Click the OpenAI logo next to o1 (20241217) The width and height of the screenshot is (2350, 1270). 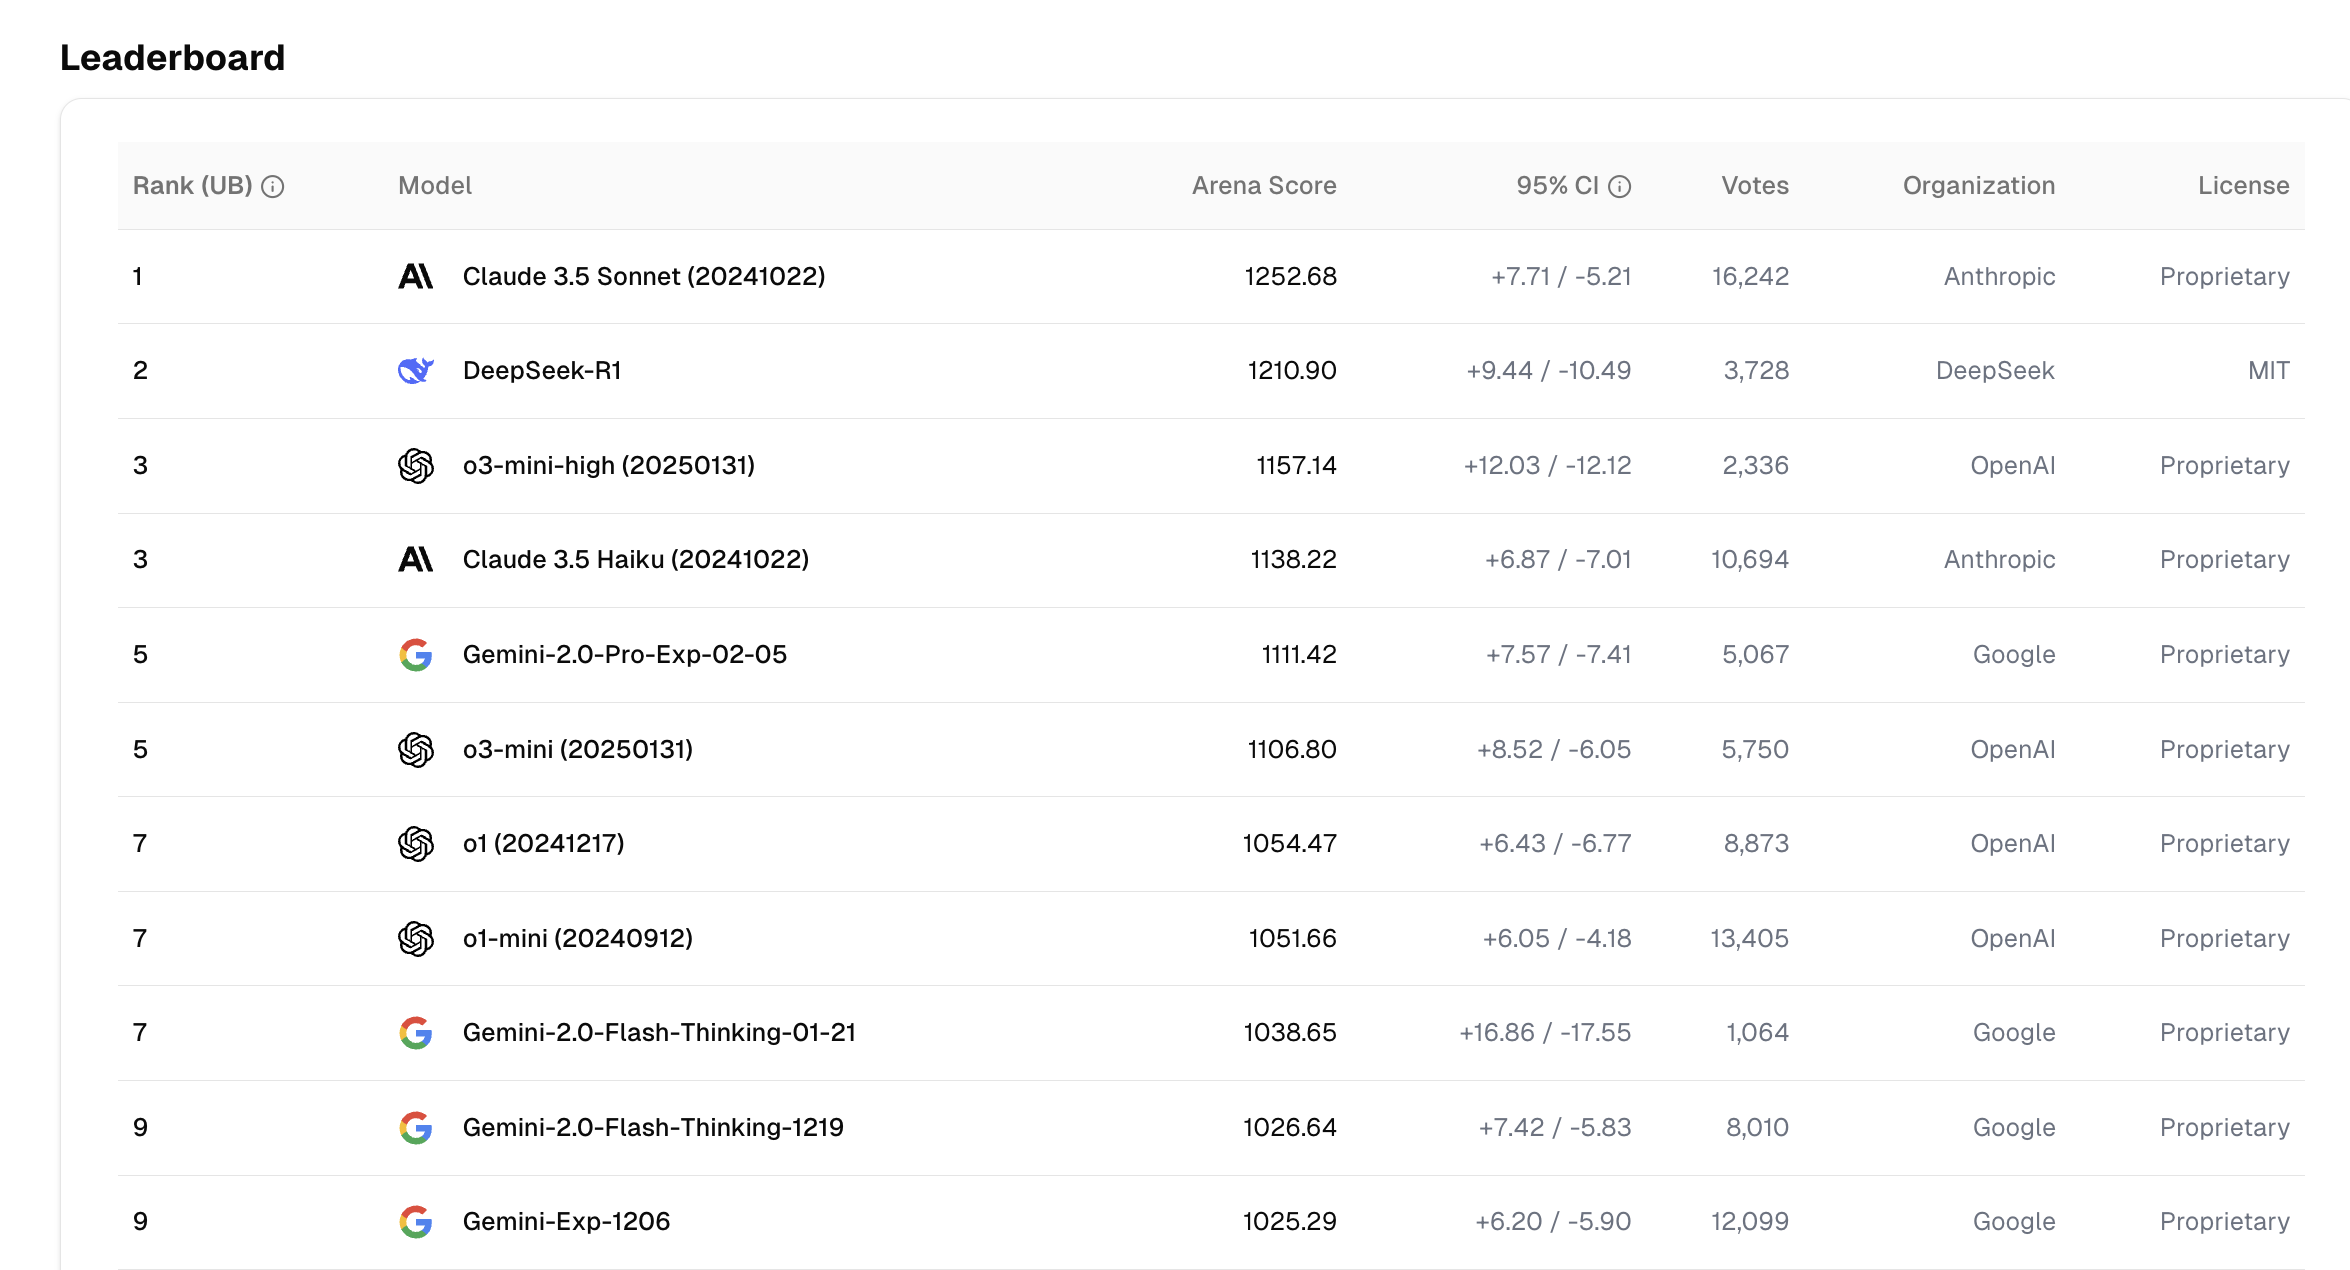[416, 843]
